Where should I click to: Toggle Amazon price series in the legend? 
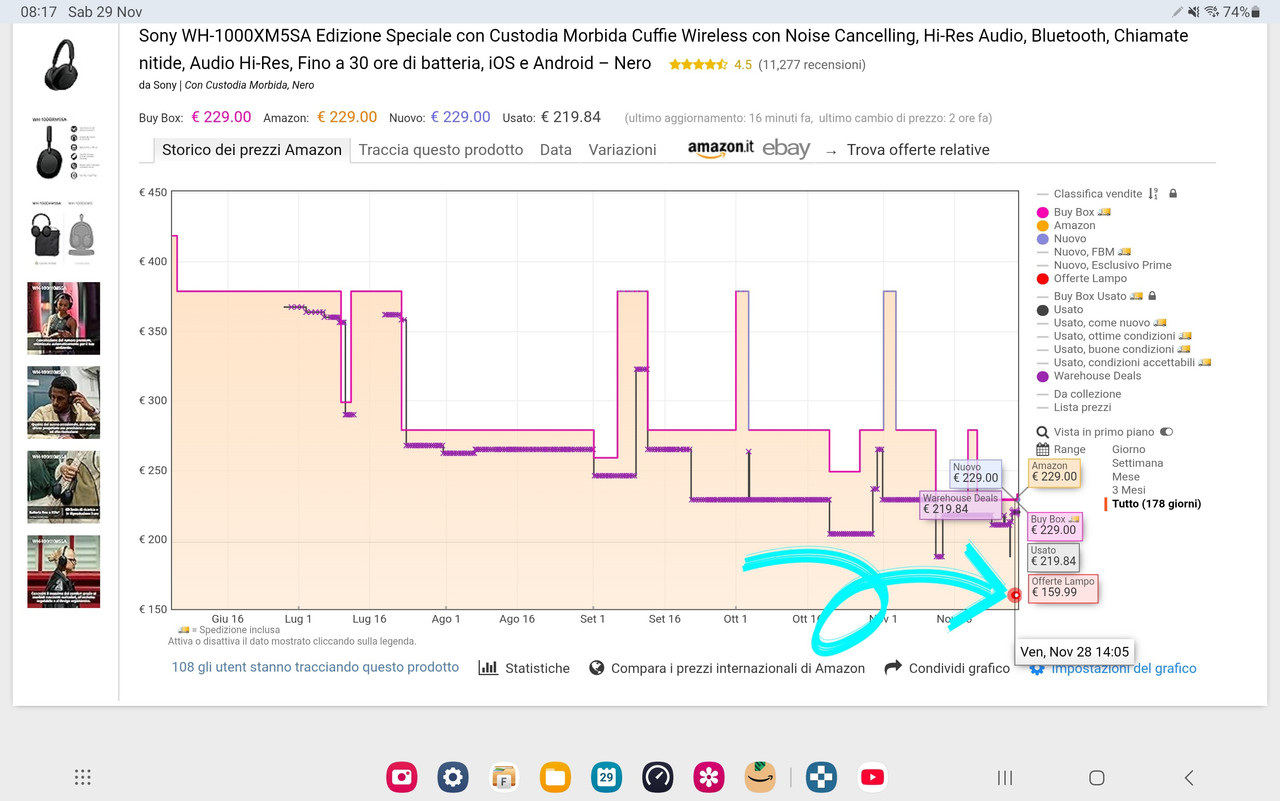click(1066, 225)
